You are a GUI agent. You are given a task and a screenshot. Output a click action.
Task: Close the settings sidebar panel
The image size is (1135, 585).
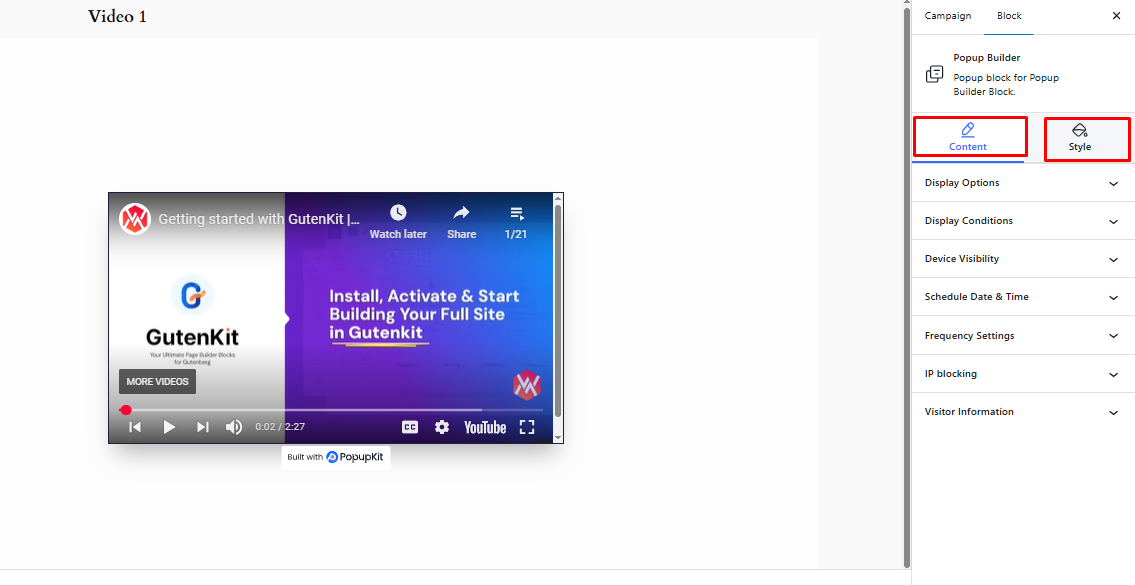[1115, 16]
